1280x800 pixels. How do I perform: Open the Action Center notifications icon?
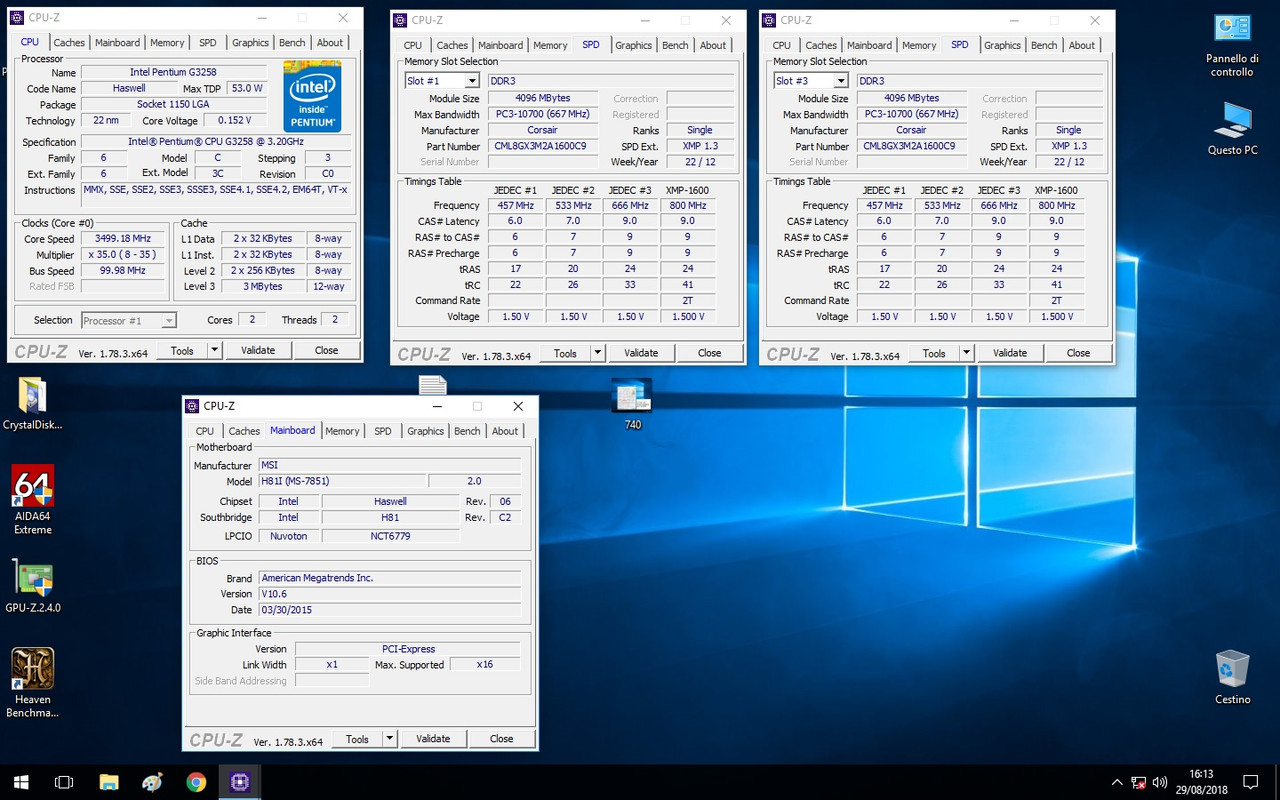click(x=1250, y=782)
